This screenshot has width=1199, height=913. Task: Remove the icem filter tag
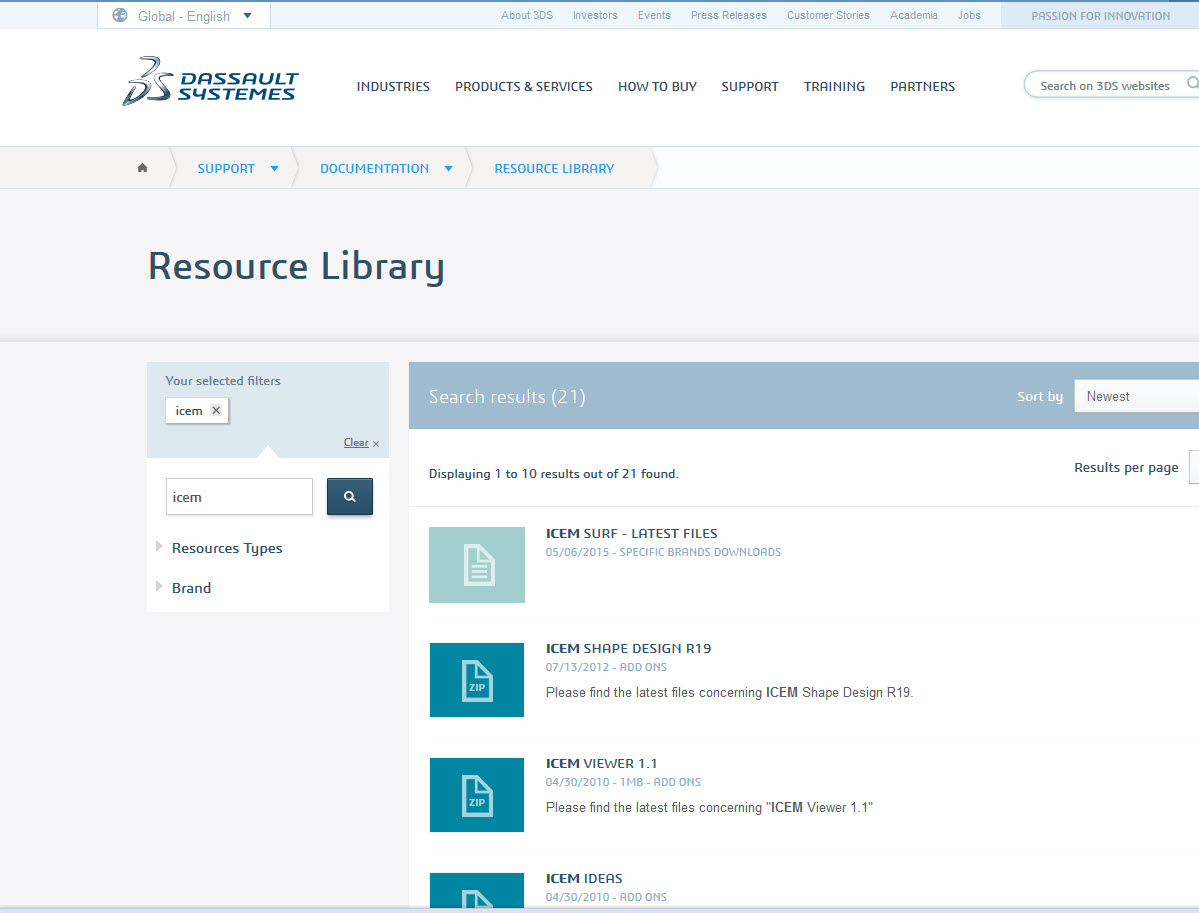(216, 411)
